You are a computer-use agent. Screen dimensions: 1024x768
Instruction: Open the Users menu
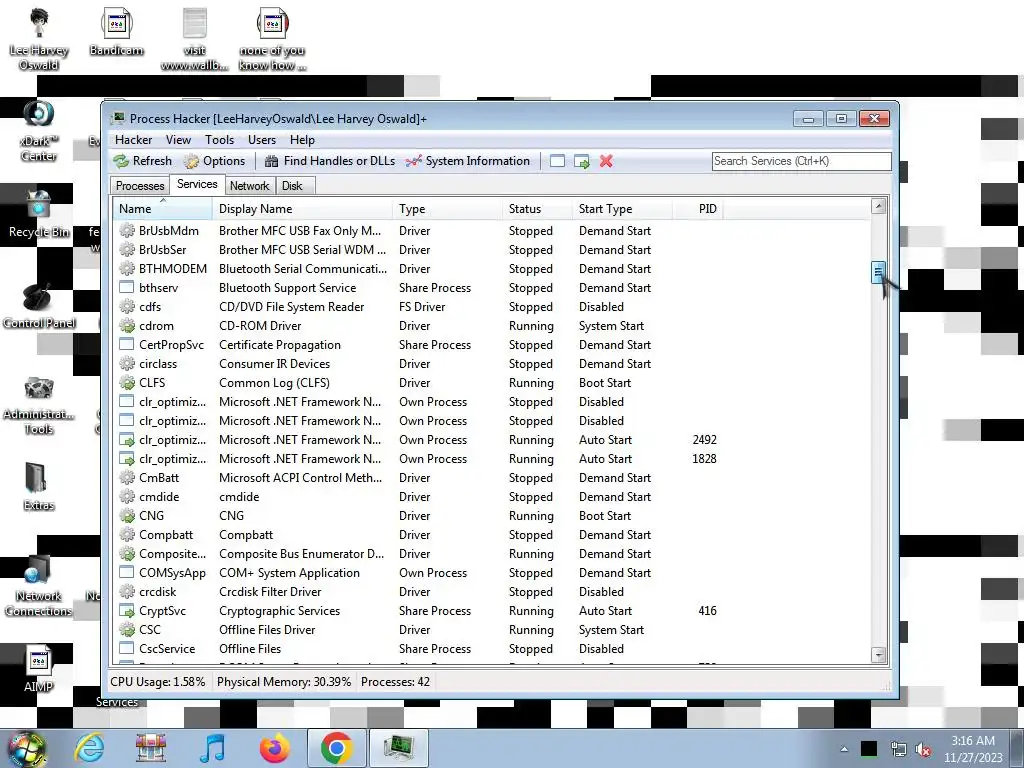pos(262,140)
